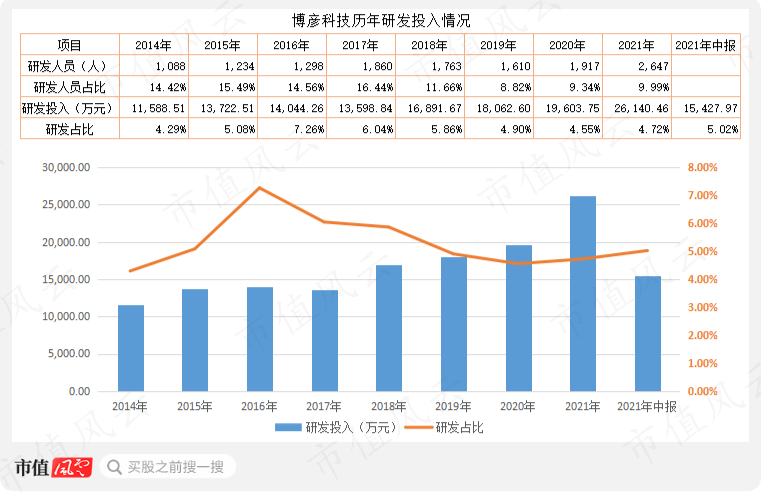Screen dimensions: 761x494
Task: Select the 2016年 blue bar
Action: (x=260, y=339)
